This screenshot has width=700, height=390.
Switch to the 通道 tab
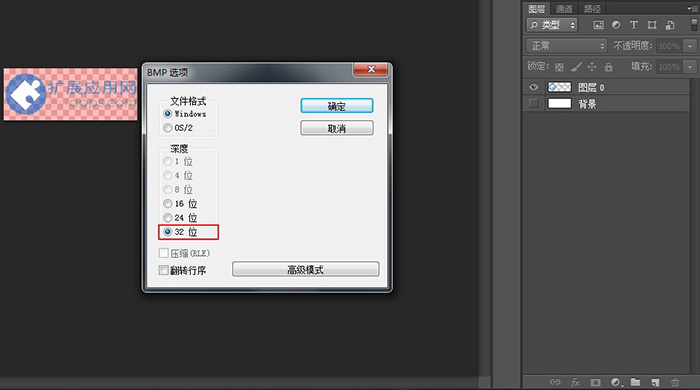[564, 8]
